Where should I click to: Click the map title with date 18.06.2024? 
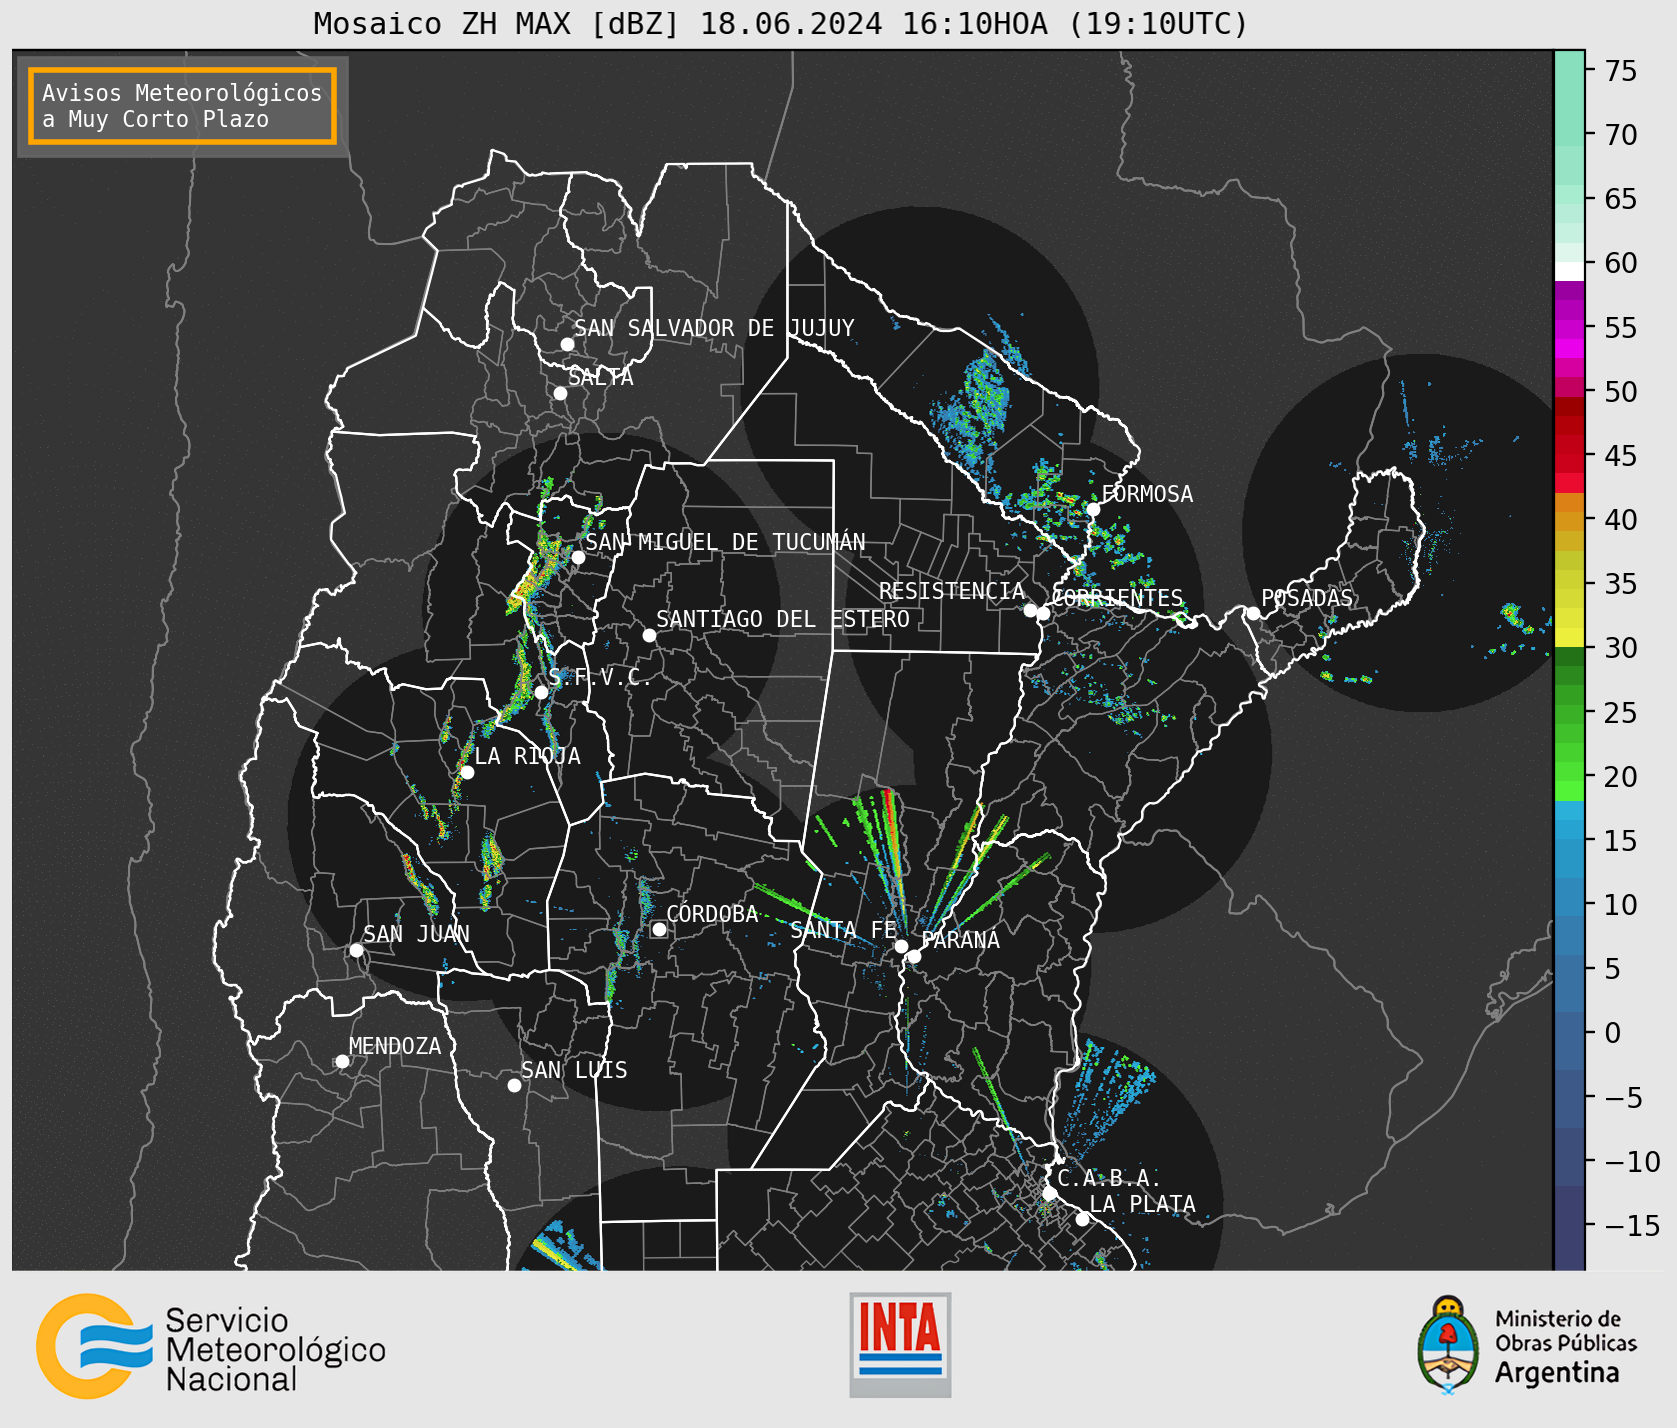(x=781, y=23)
